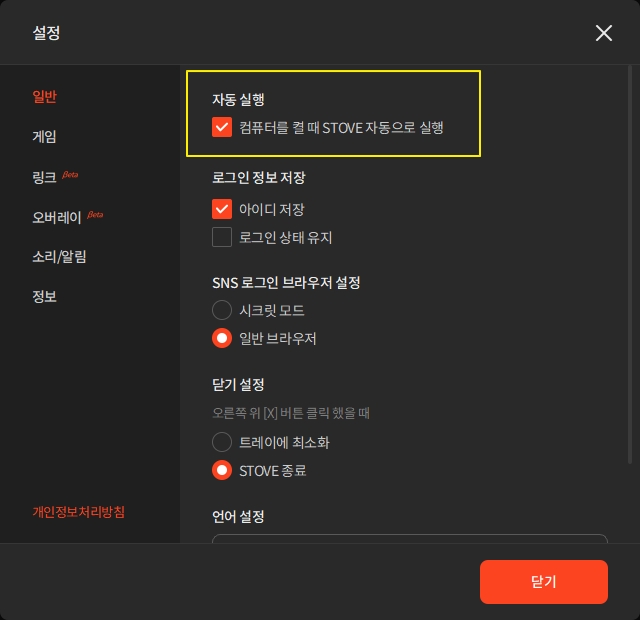Uncheck 컴퓨터를 켤 때 STOVE 자동으로 실행
The image size is (640, 620).
coord(222,127)
